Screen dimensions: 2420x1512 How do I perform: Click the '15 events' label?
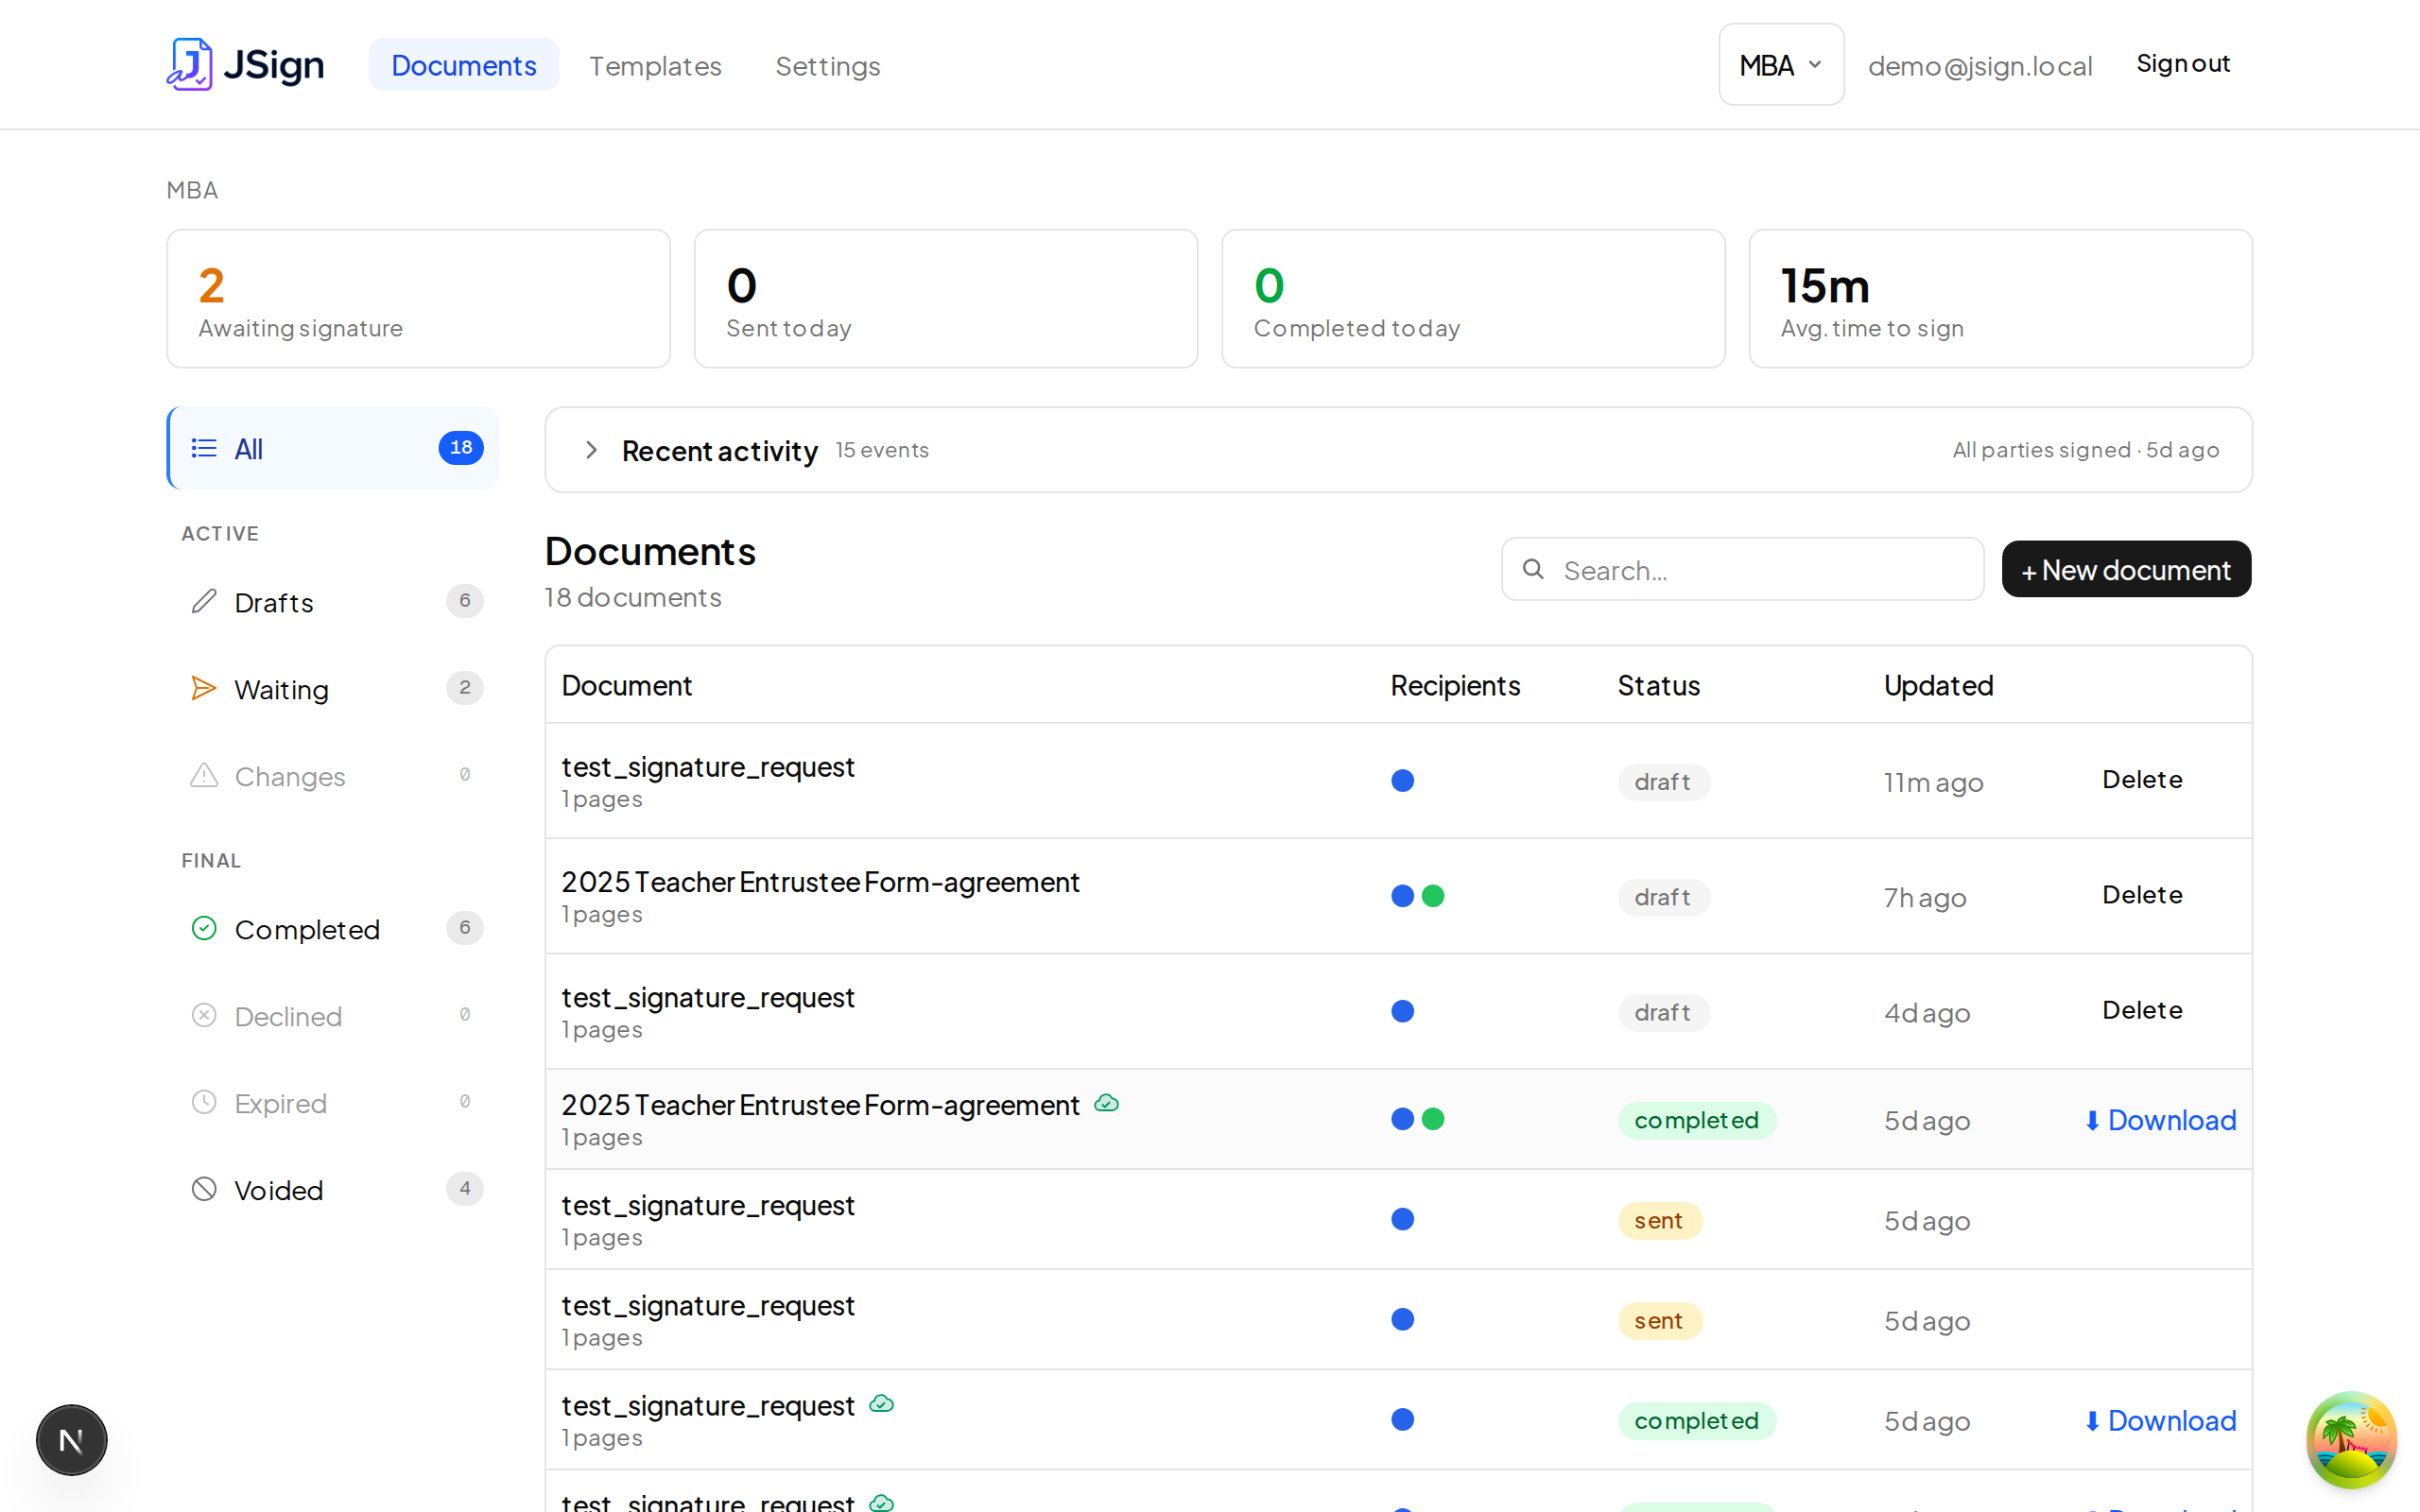882,450
